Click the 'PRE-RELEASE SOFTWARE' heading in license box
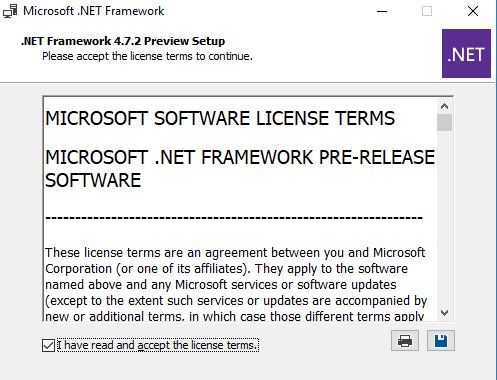Viewport: 497px width, 380px height. point(240,169)
